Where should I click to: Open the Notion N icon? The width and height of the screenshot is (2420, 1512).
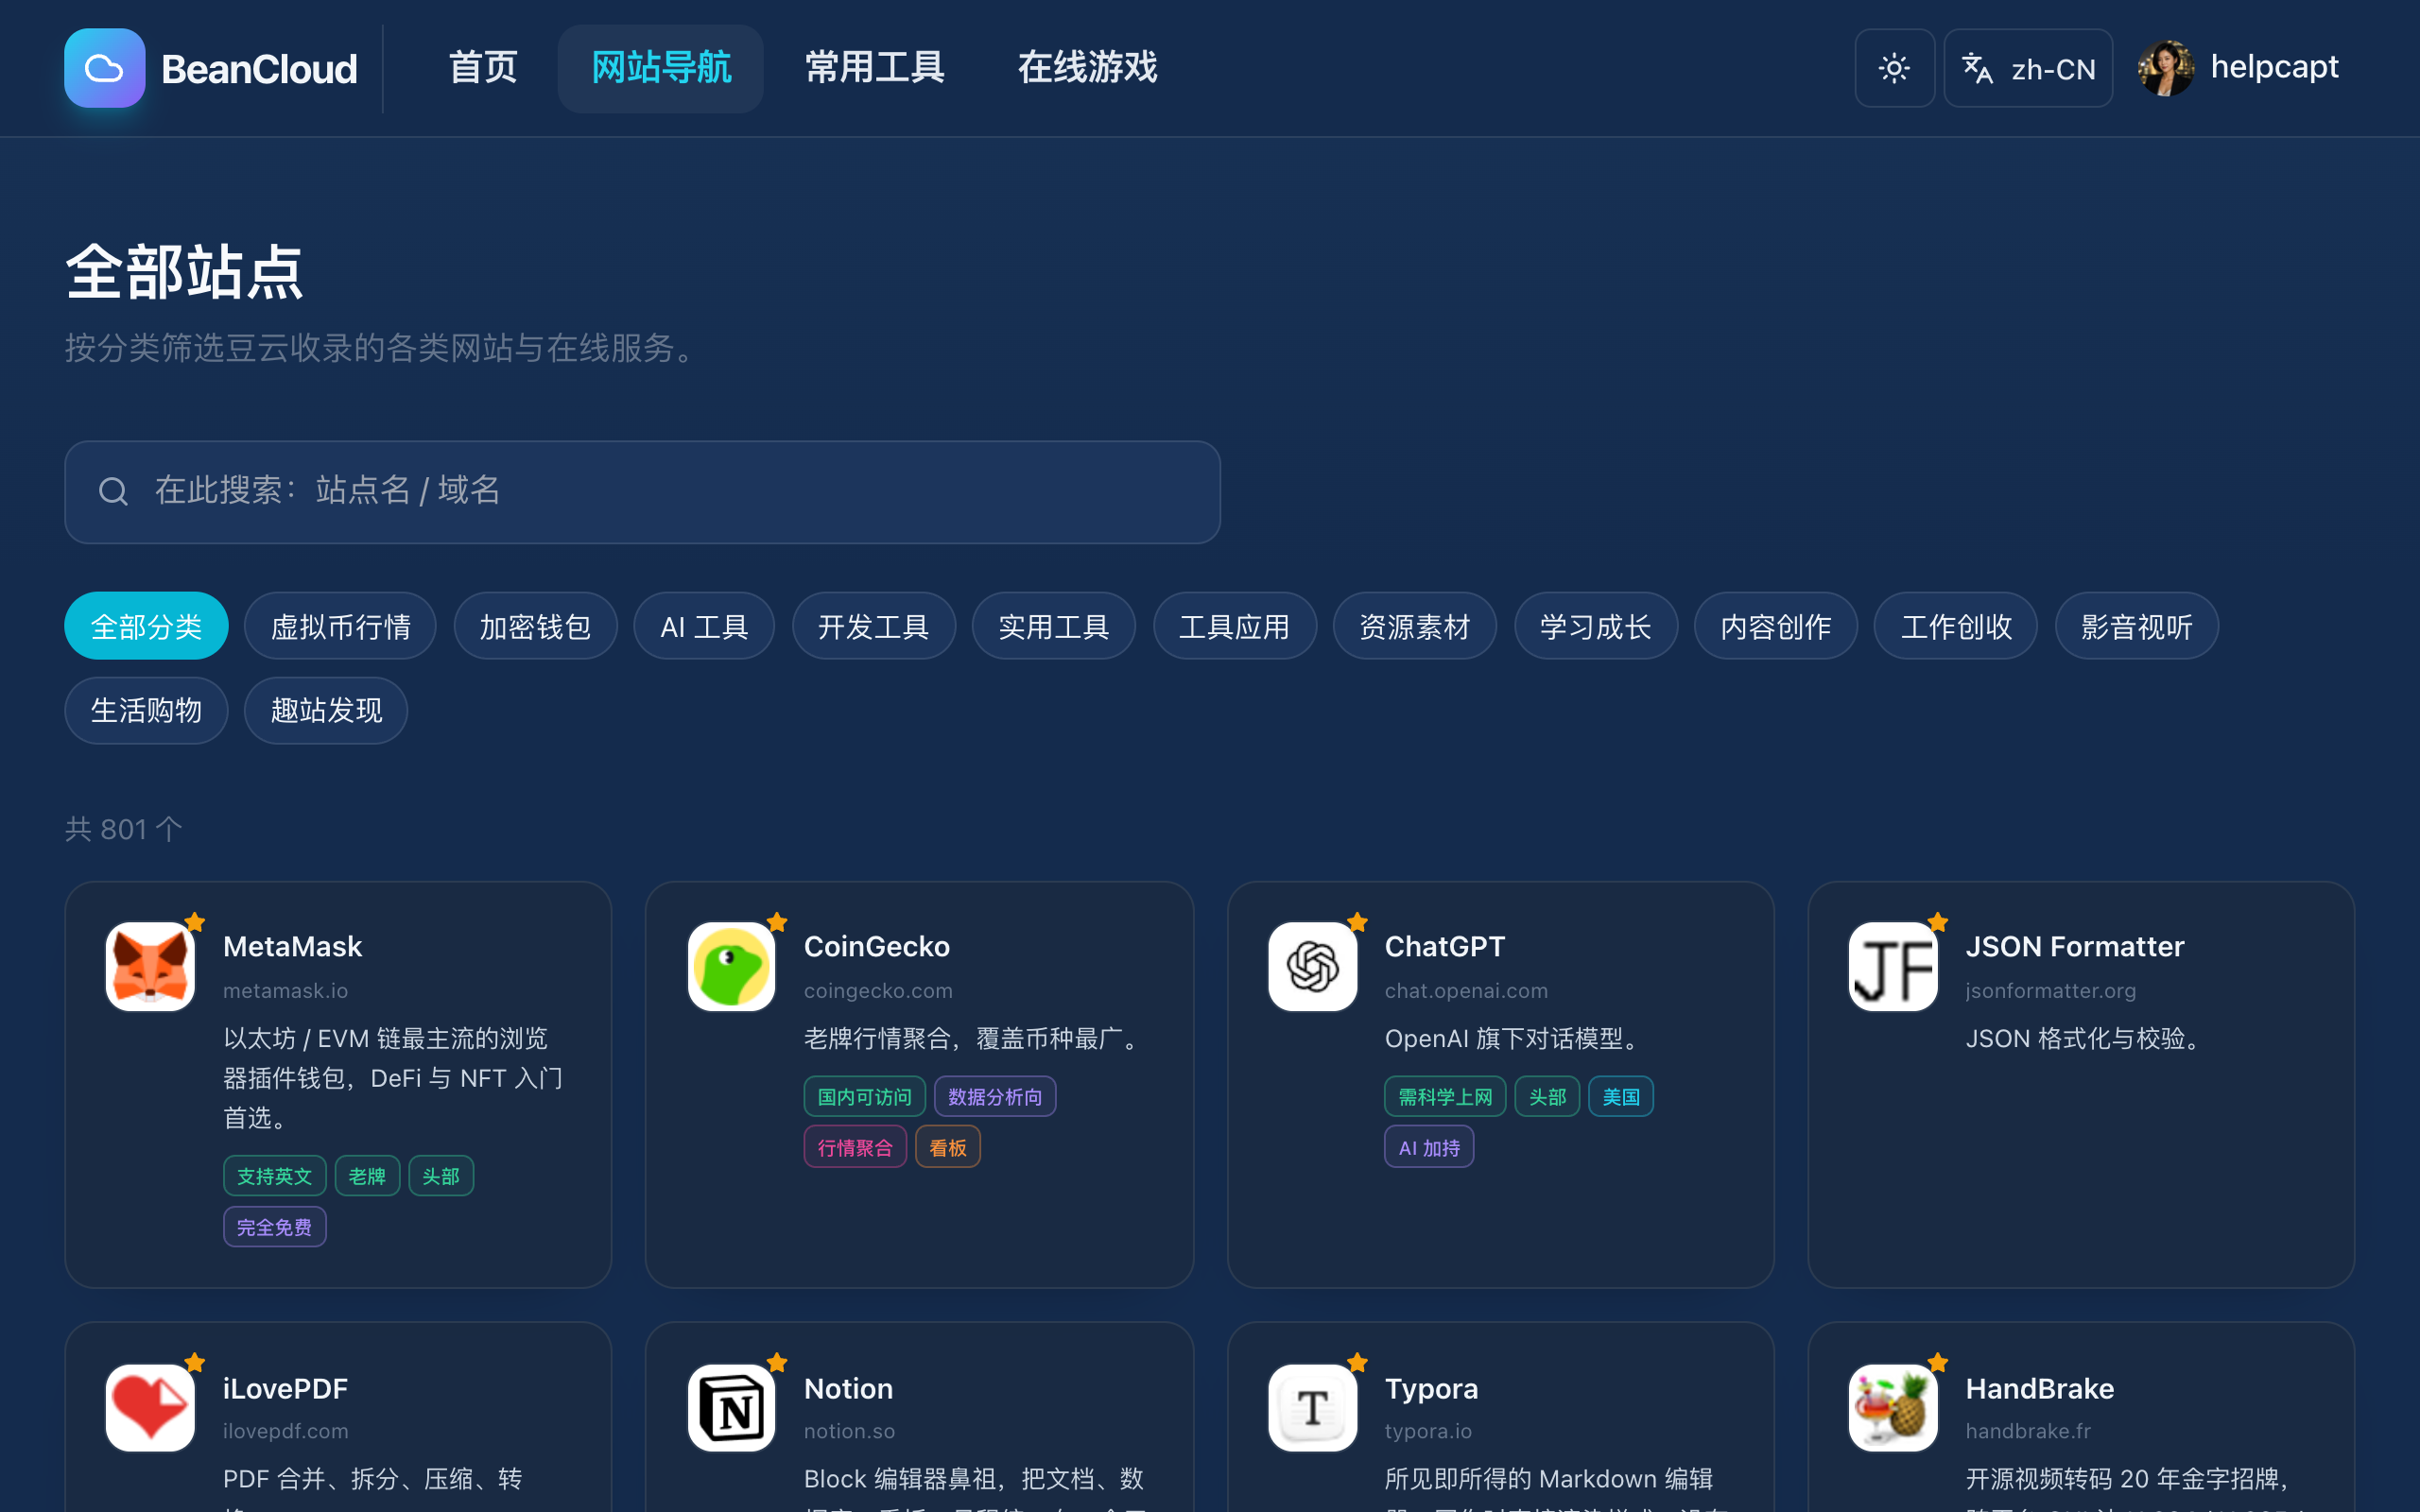tap(731, 1408)
